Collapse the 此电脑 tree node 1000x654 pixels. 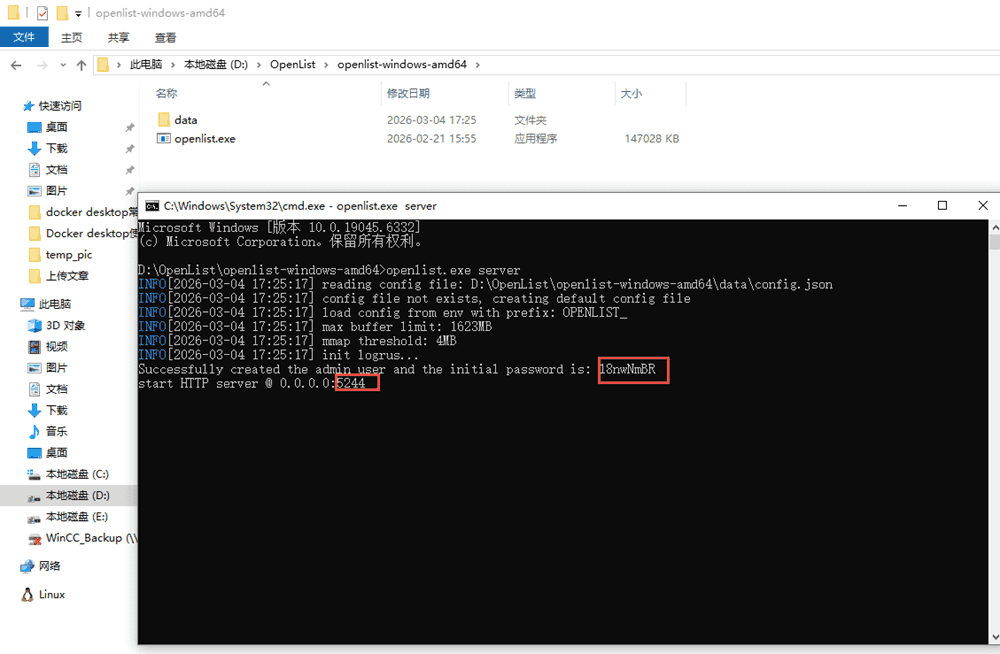click(x=11, y=304)
